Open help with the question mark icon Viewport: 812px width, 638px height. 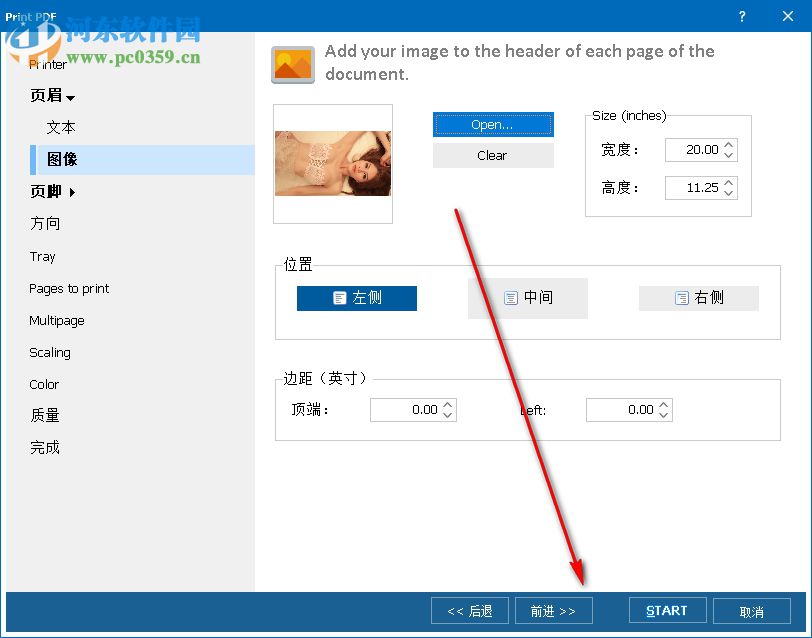[x=741, y=16]
